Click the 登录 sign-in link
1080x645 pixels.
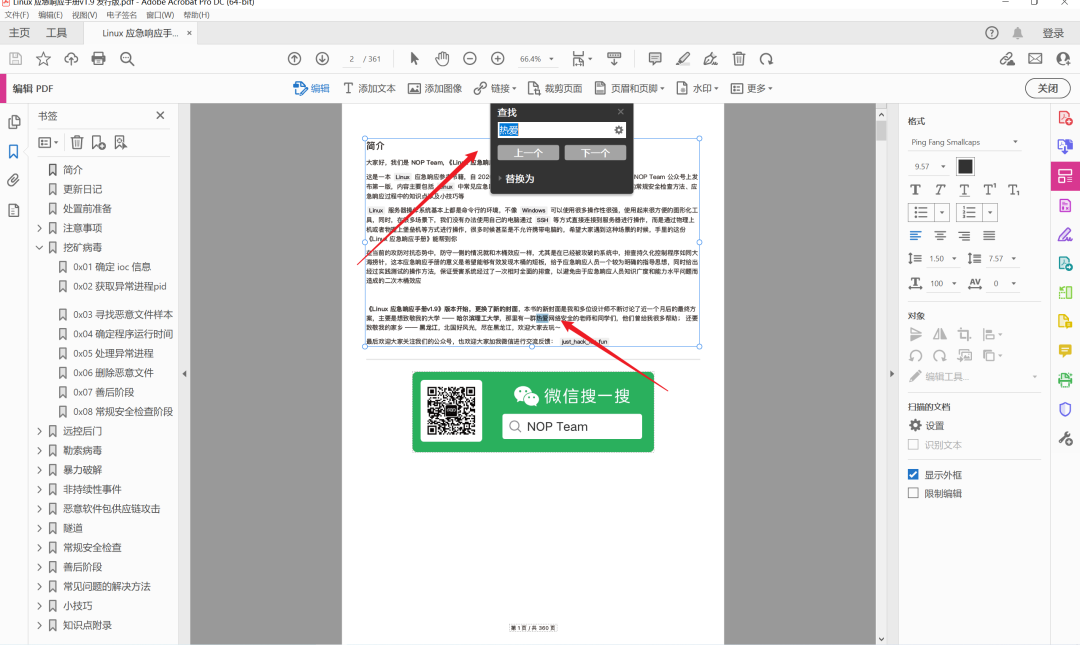1053,33
